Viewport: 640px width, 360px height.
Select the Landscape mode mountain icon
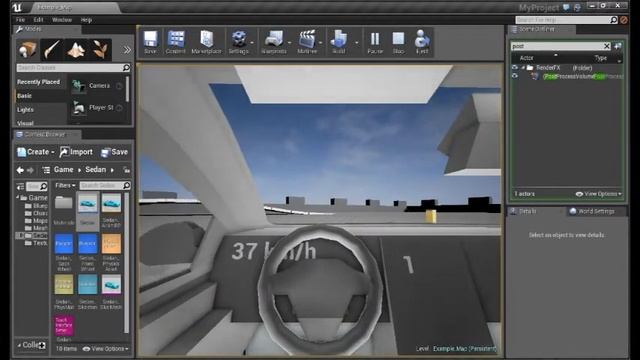click(76, 49)
